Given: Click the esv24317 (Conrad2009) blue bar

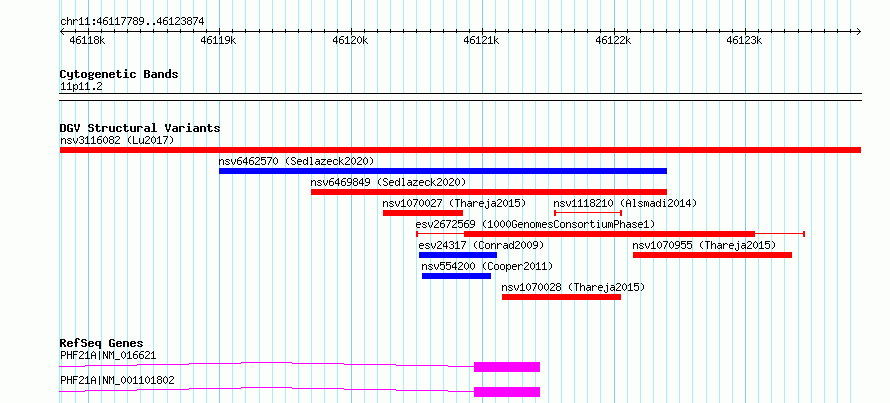Looking at the screenshot, I should coord(457,255).
